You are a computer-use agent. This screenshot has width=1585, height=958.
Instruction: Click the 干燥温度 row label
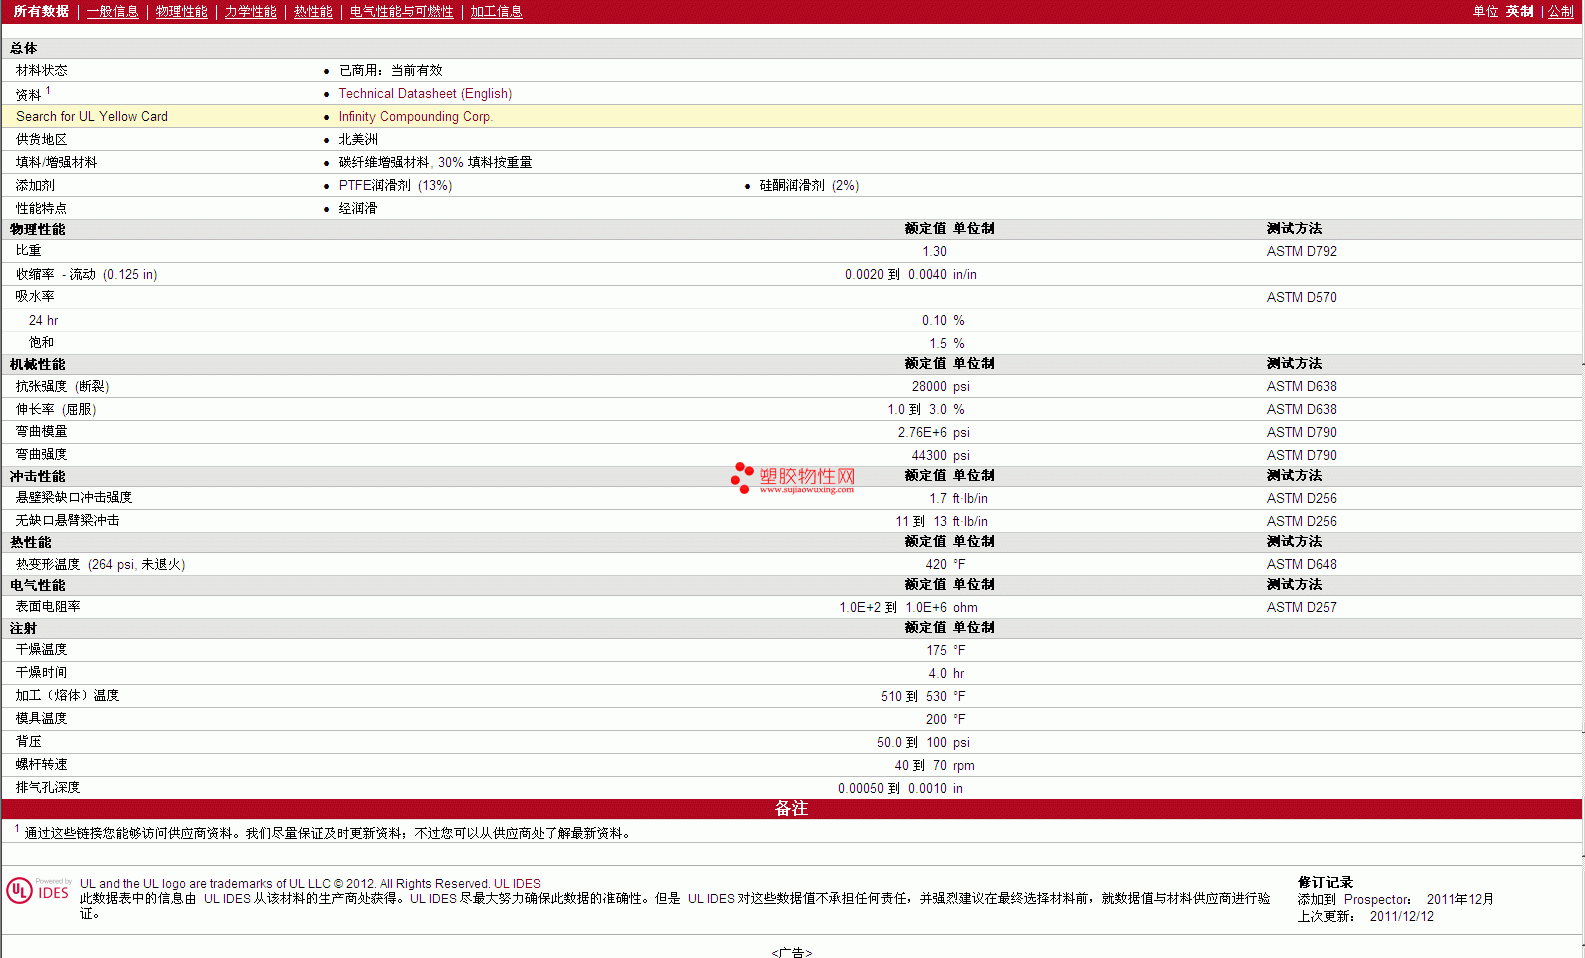(x=41, y=649)
